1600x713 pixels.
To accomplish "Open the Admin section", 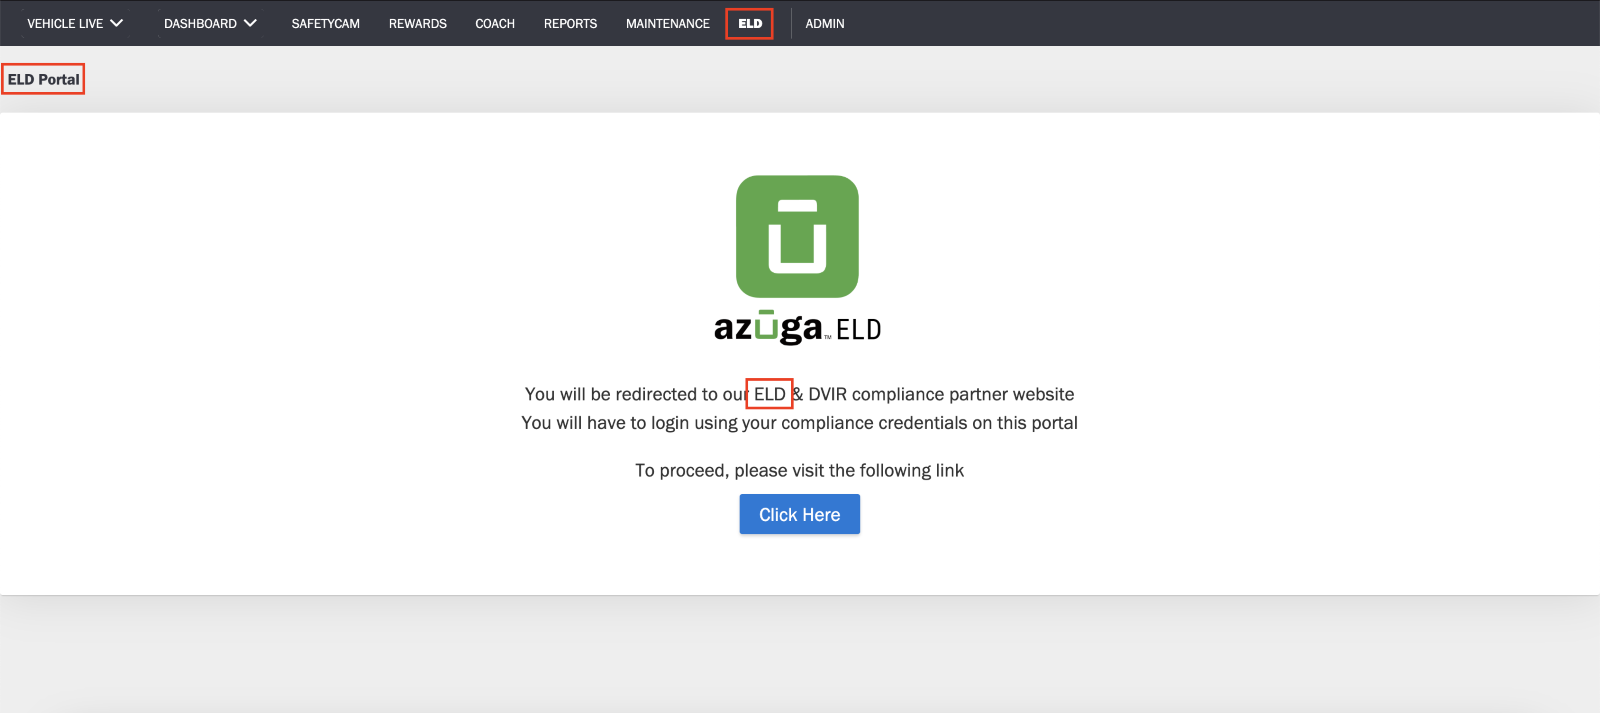I will [825, 23].
